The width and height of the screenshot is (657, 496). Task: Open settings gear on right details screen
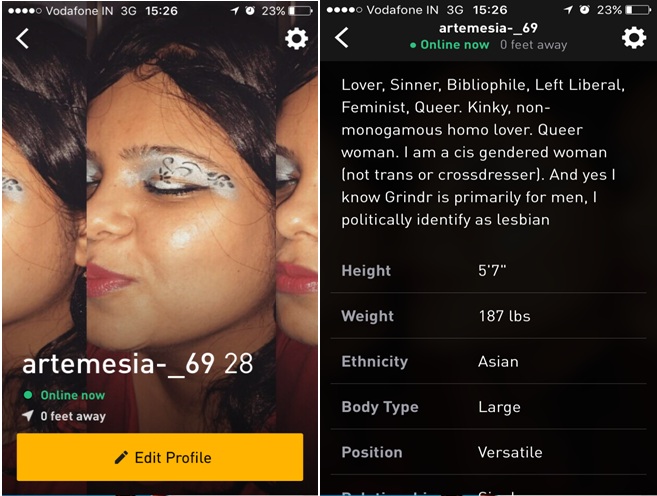634,38
